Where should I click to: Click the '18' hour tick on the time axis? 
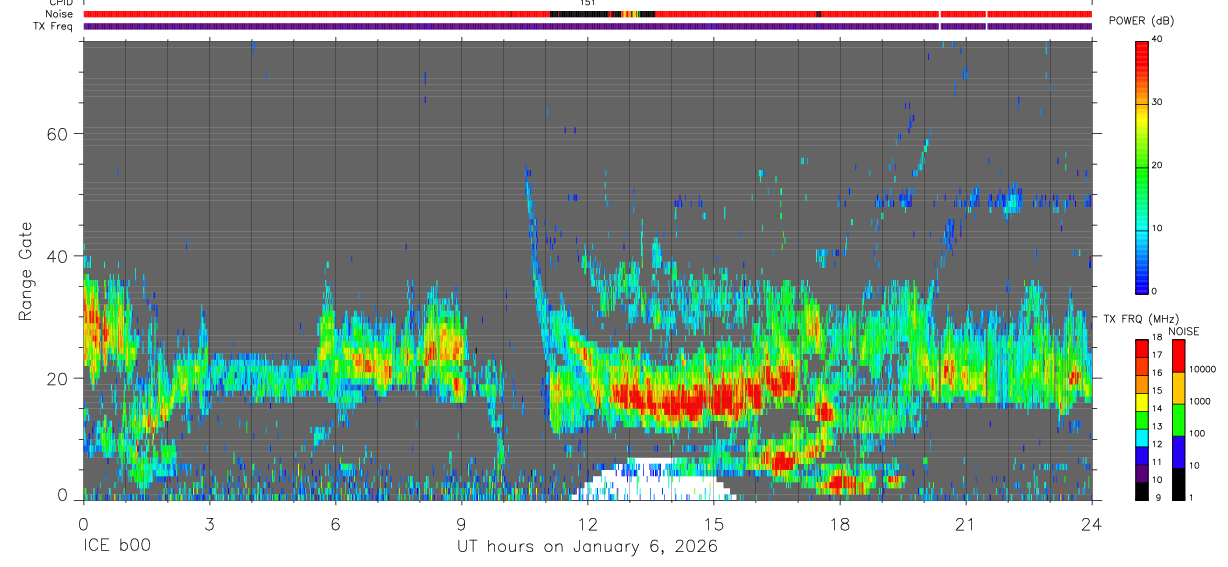[840, 524]
